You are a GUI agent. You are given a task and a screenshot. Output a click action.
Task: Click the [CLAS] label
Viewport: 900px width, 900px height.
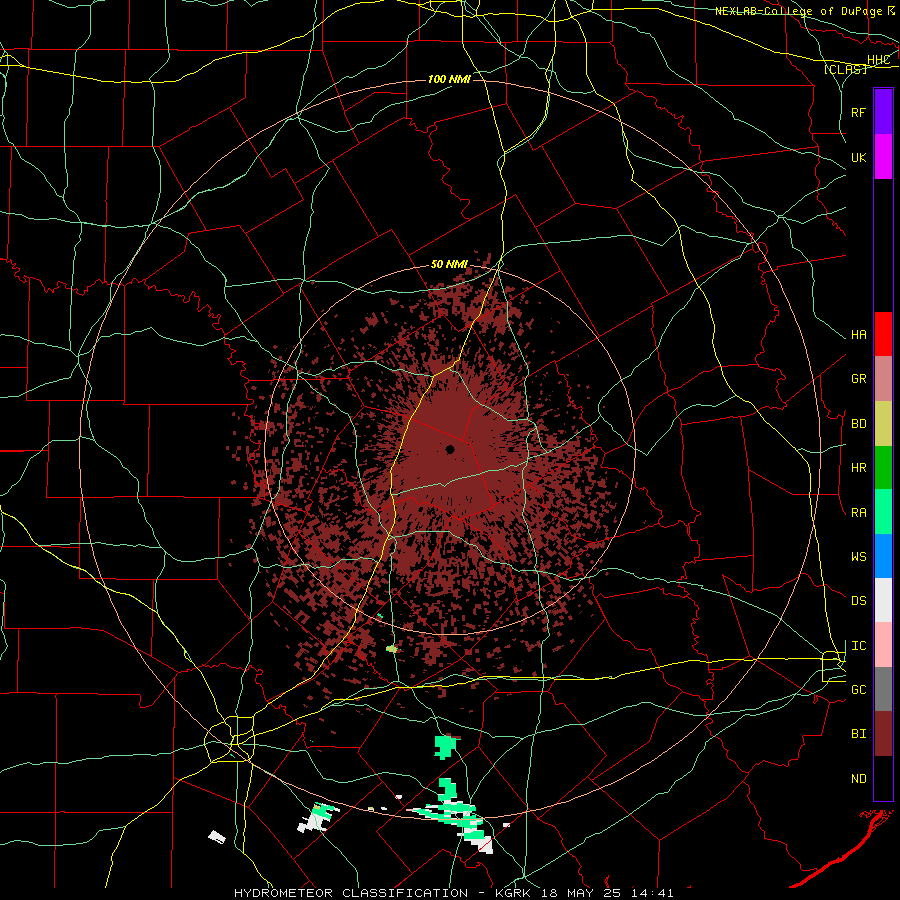pyautogui.click(x=845, y=69)
